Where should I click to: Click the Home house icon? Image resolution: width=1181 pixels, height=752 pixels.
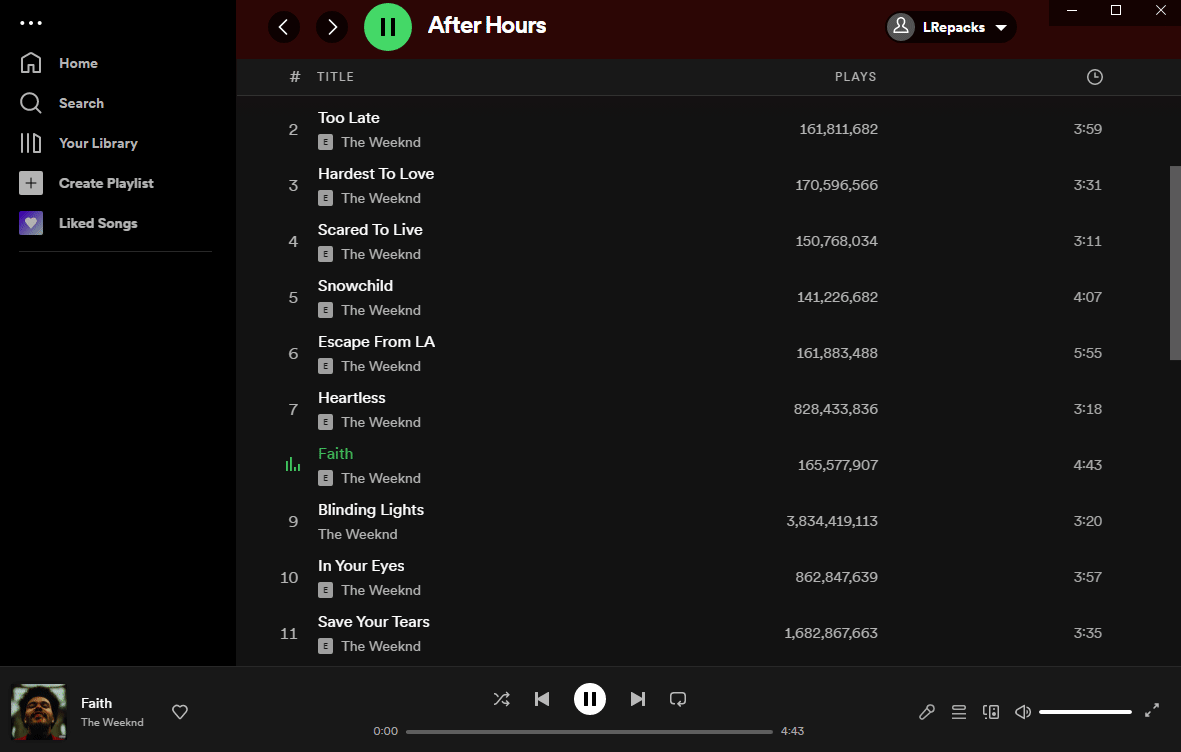coord(31,63)
